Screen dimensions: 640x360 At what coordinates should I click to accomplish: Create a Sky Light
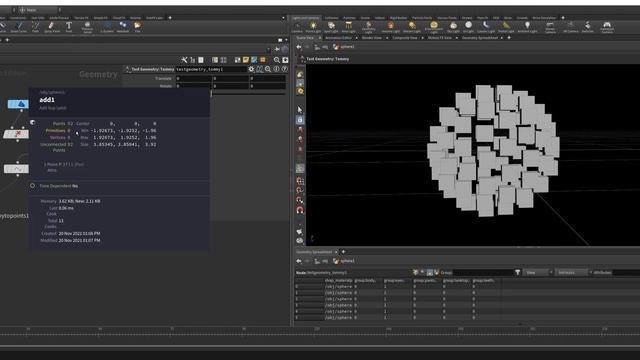(453, 27)
